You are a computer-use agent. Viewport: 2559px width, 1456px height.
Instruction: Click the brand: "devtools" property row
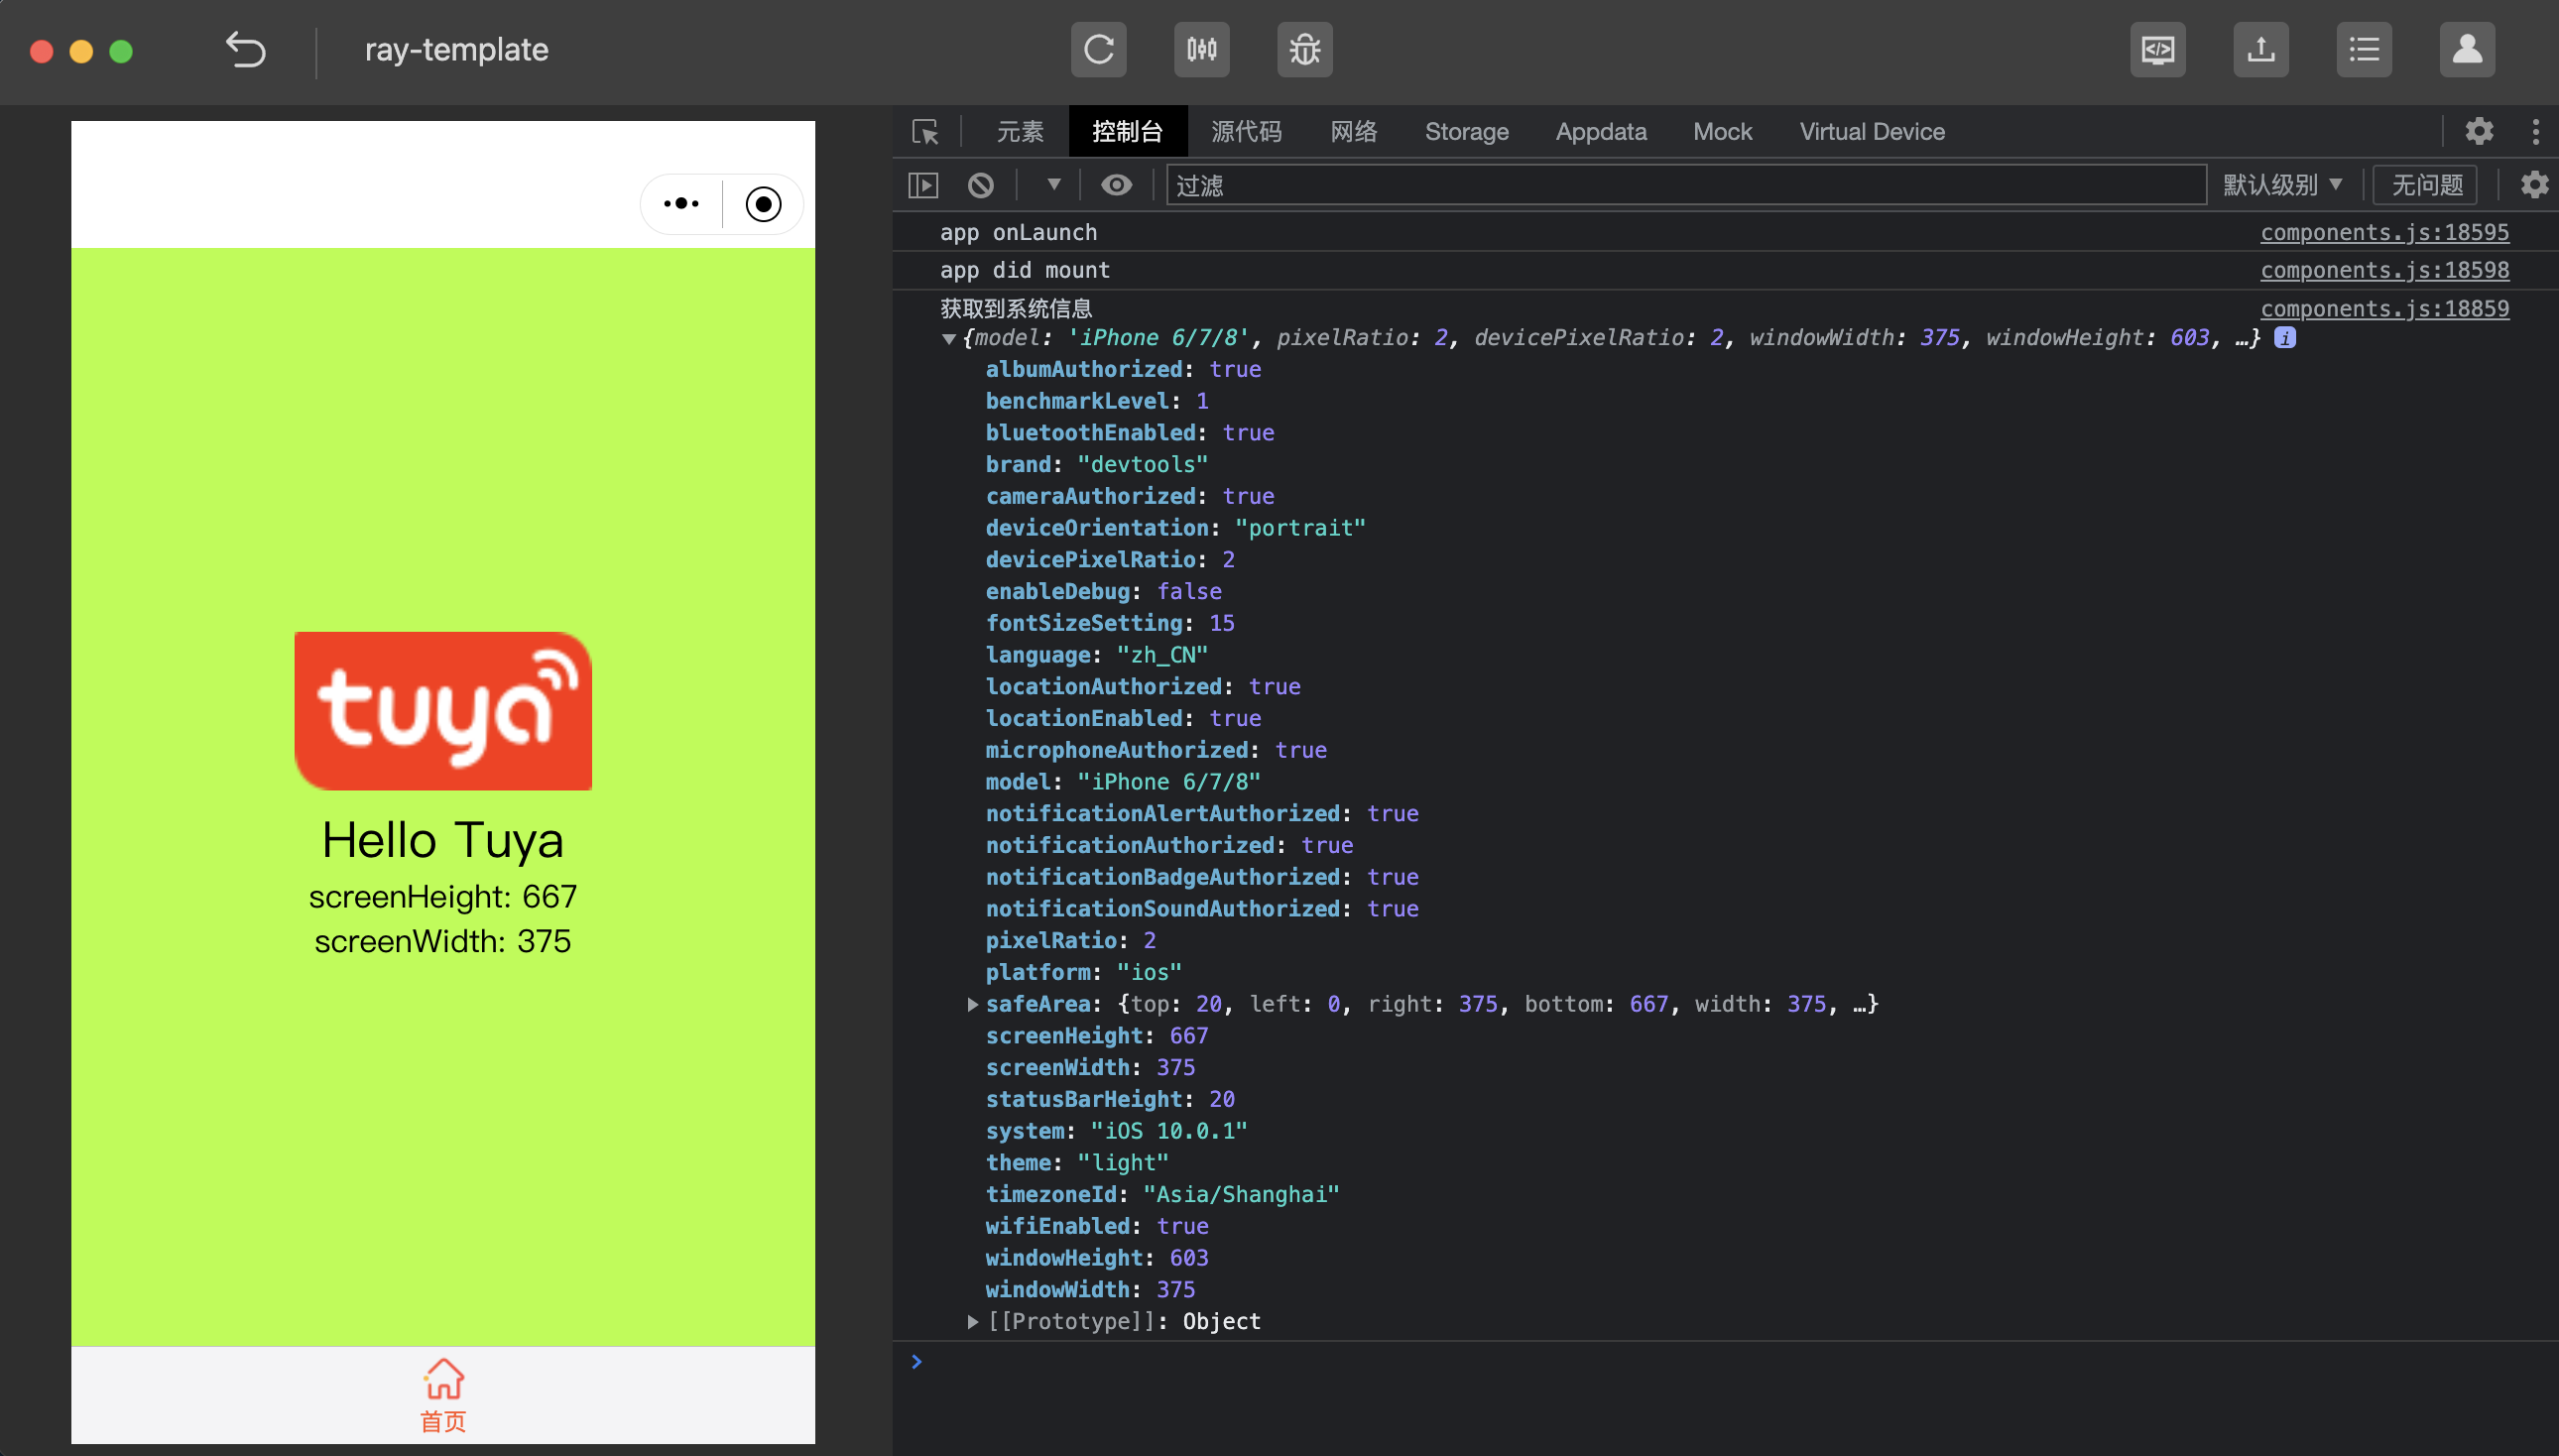point(1096,464)
